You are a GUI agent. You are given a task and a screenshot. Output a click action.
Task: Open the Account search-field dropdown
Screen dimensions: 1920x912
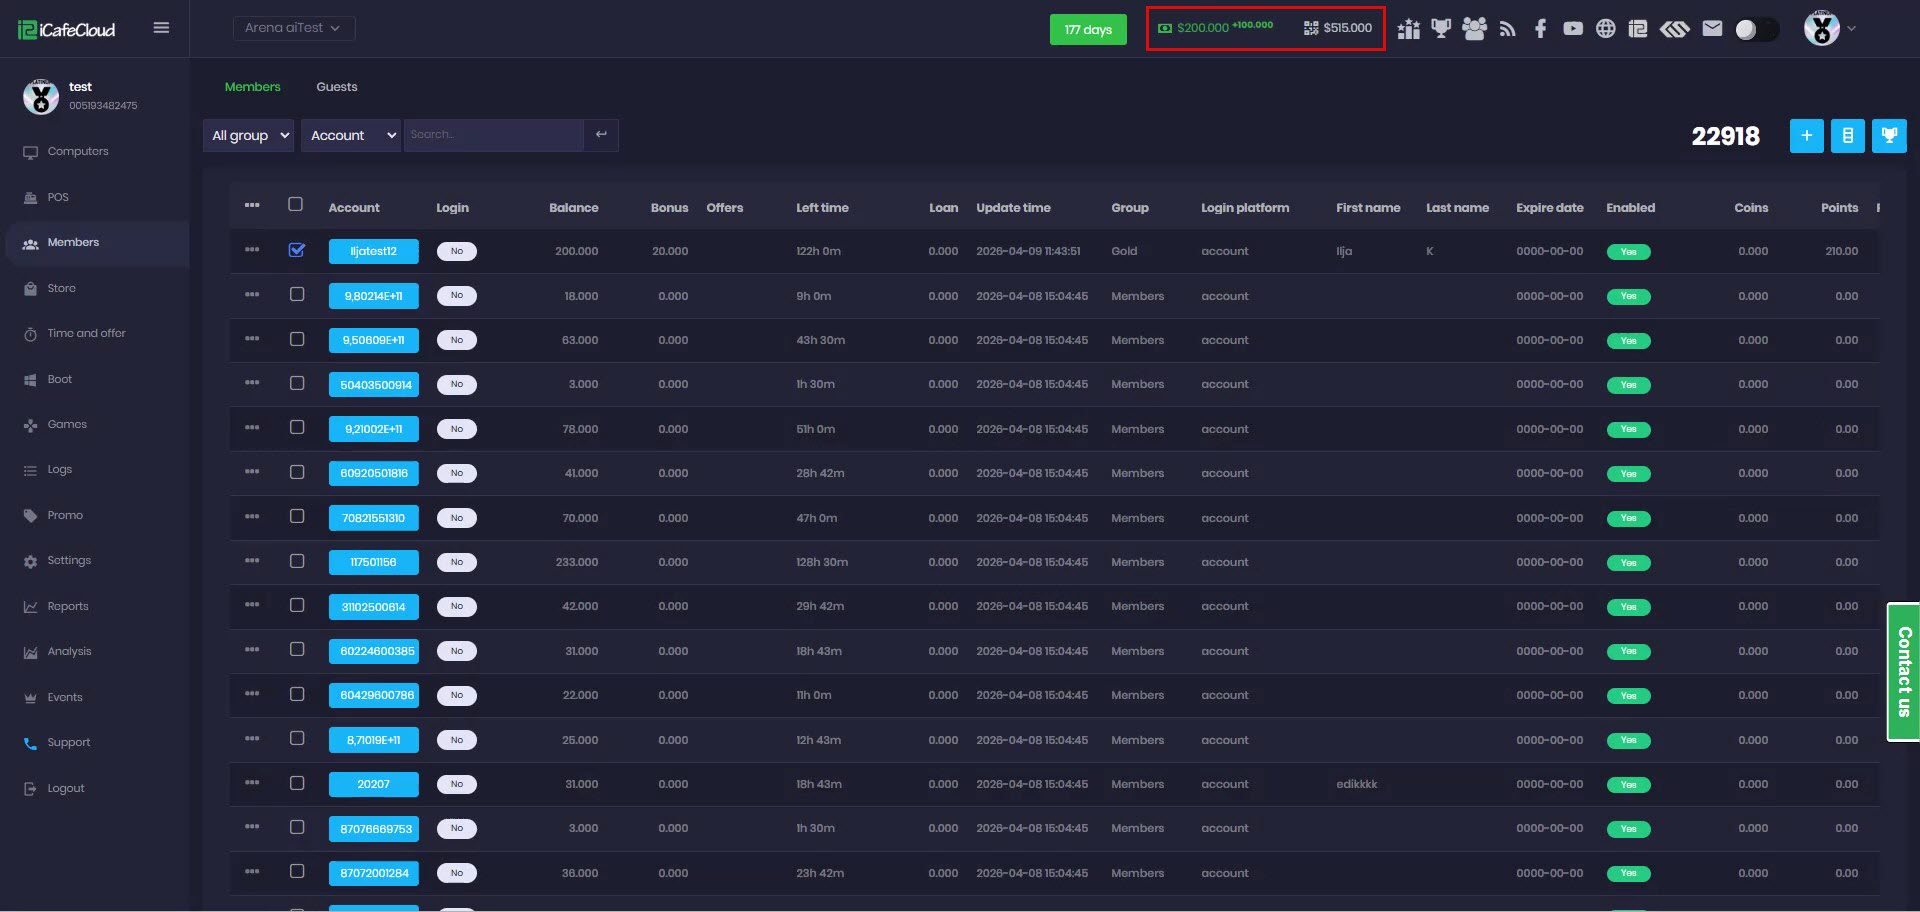(x=351, y=135)
